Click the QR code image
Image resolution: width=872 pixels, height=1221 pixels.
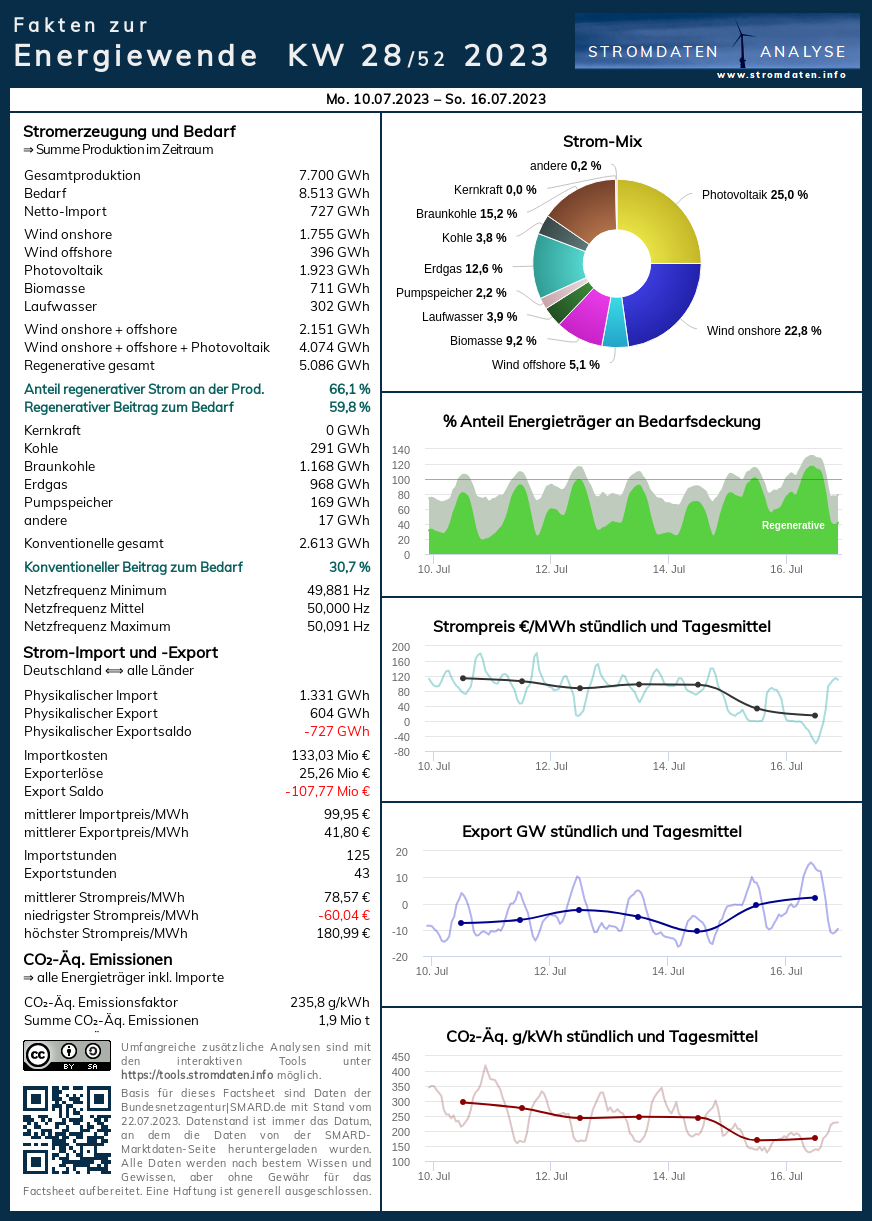click(x=67, y=1129)
